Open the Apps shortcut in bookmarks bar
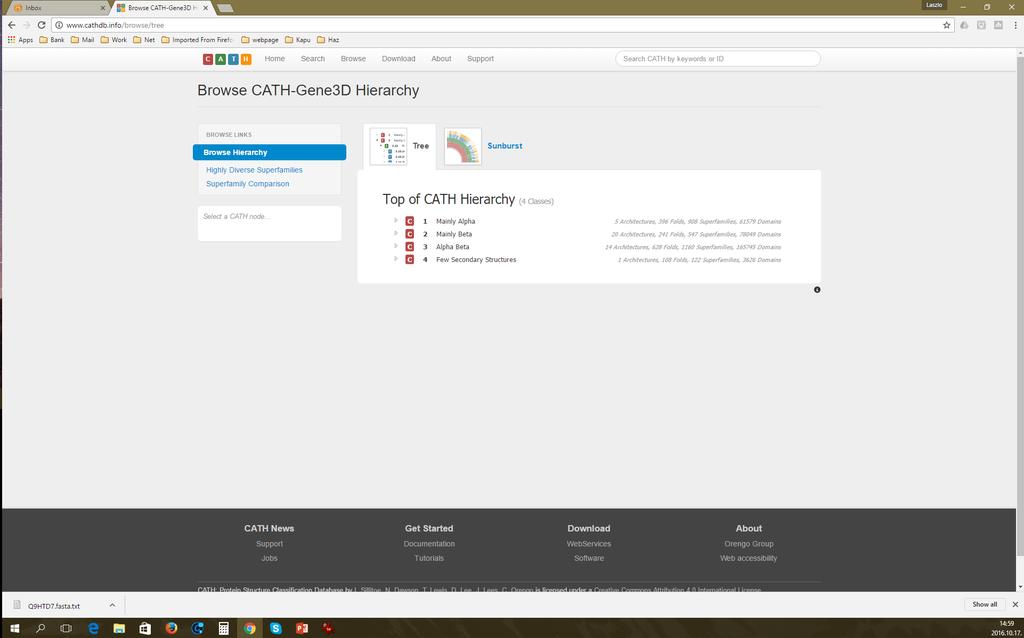This screenshot has width=1024, height=638. click(20, 40)
